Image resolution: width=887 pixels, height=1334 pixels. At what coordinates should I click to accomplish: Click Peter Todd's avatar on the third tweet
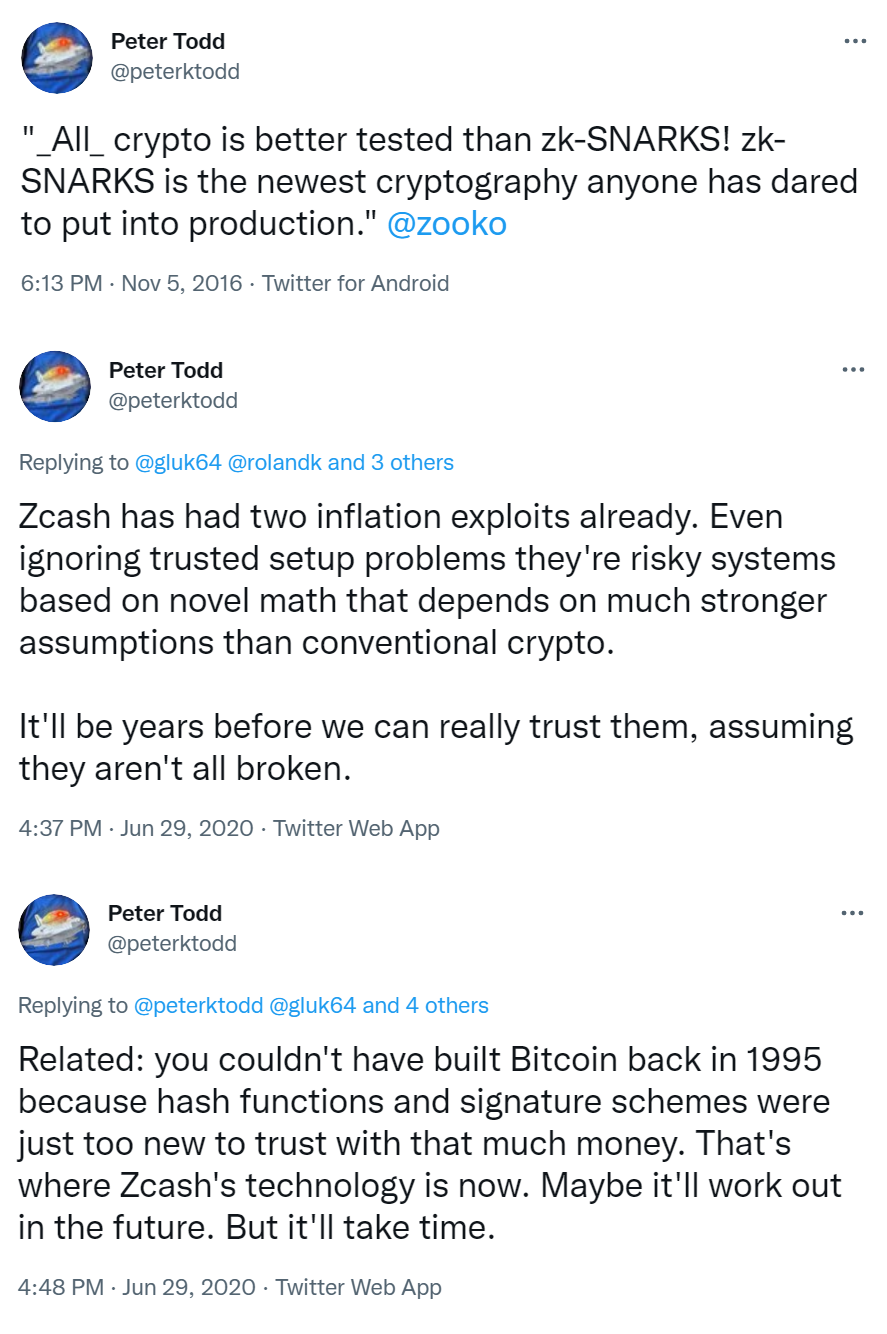55,929
